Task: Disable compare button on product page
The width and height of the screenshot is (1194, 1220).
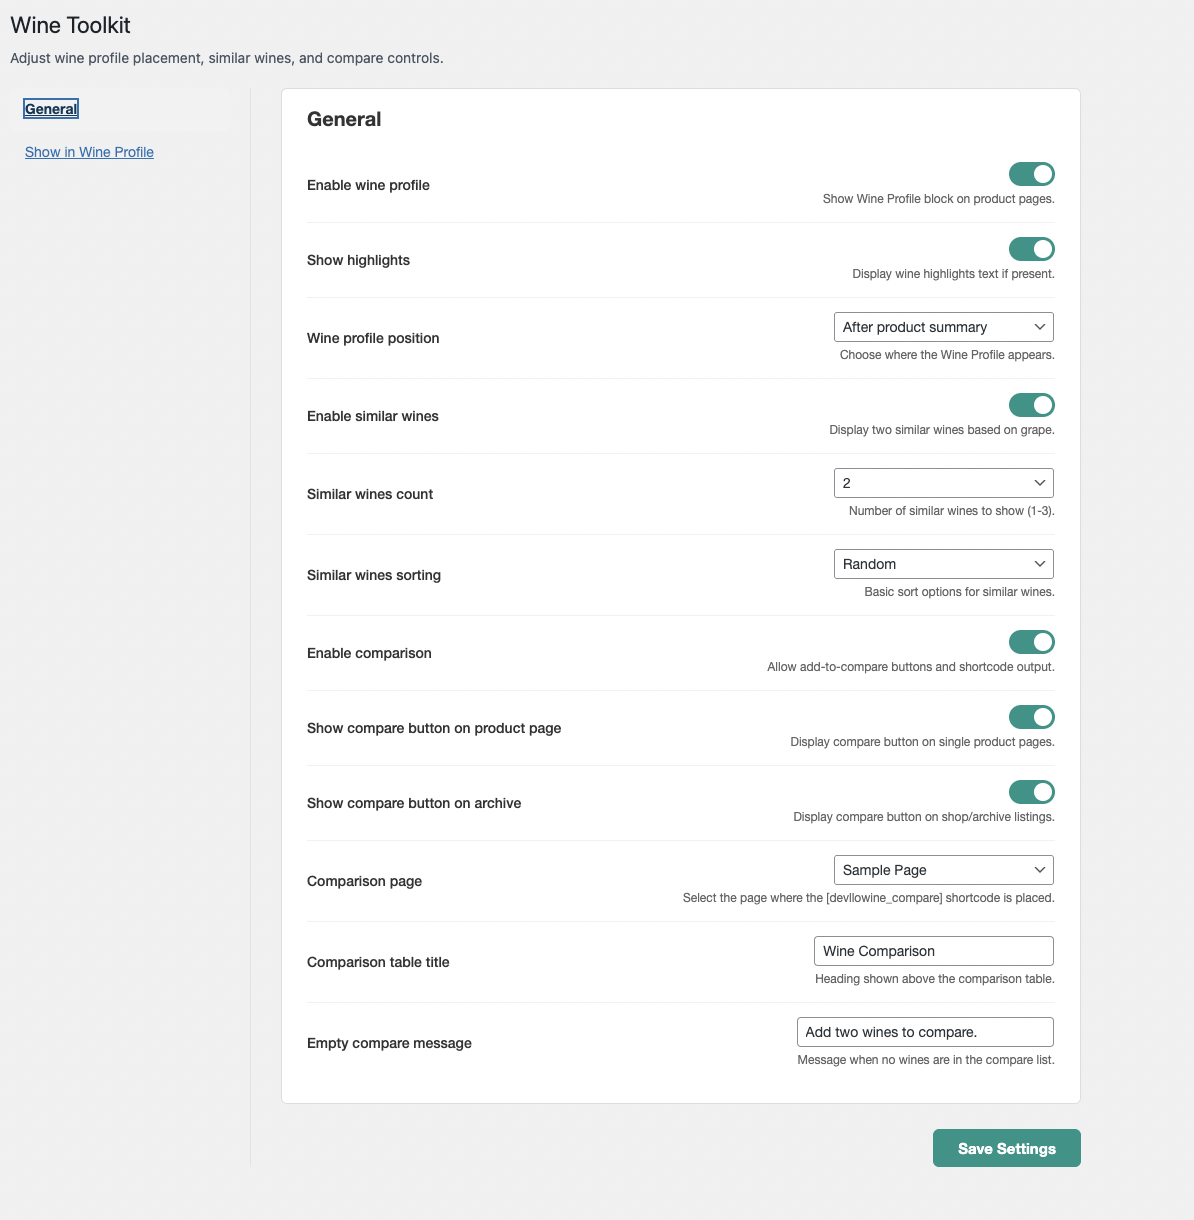Action: pyautogui.click(x=1031, y=716)
